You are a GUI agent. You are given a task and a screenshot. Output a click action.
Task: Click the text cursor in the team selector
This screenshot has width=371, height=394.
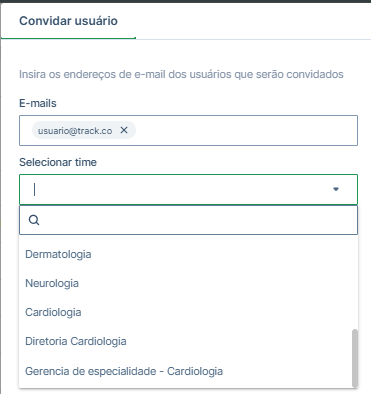point(34,189)
